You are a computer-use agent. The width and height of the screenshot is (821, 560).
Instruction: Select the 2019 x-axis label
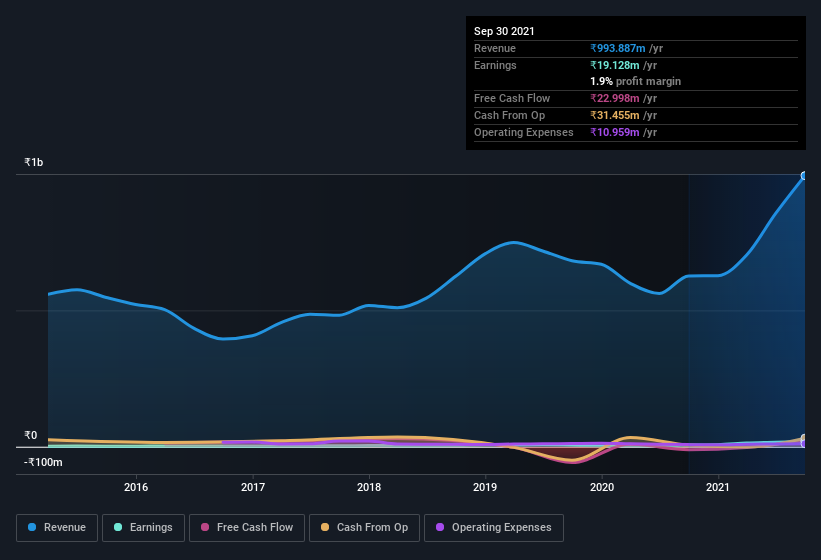click(x=485, y=487)
